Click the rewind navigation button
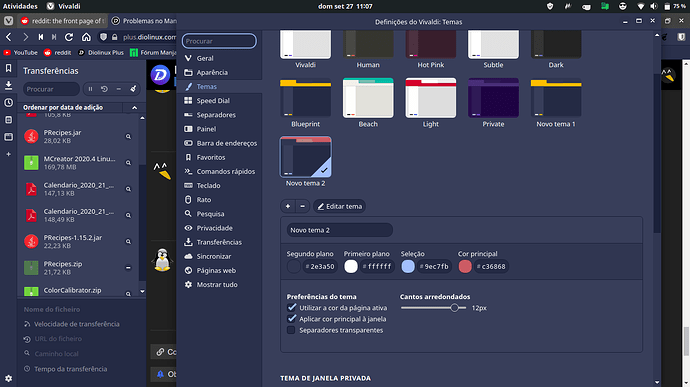Screen dimensions: 690x387 click(x=40, y=37)
